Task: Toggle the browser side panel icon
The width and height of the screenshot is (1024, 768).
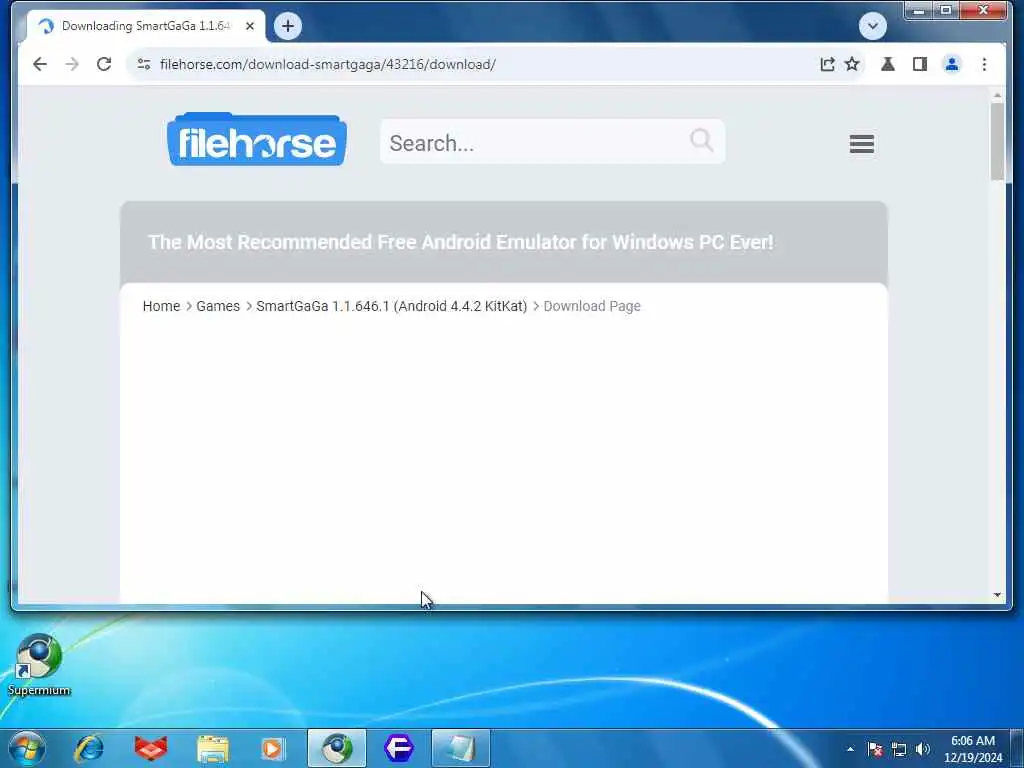Action: (x=920, y=64)
